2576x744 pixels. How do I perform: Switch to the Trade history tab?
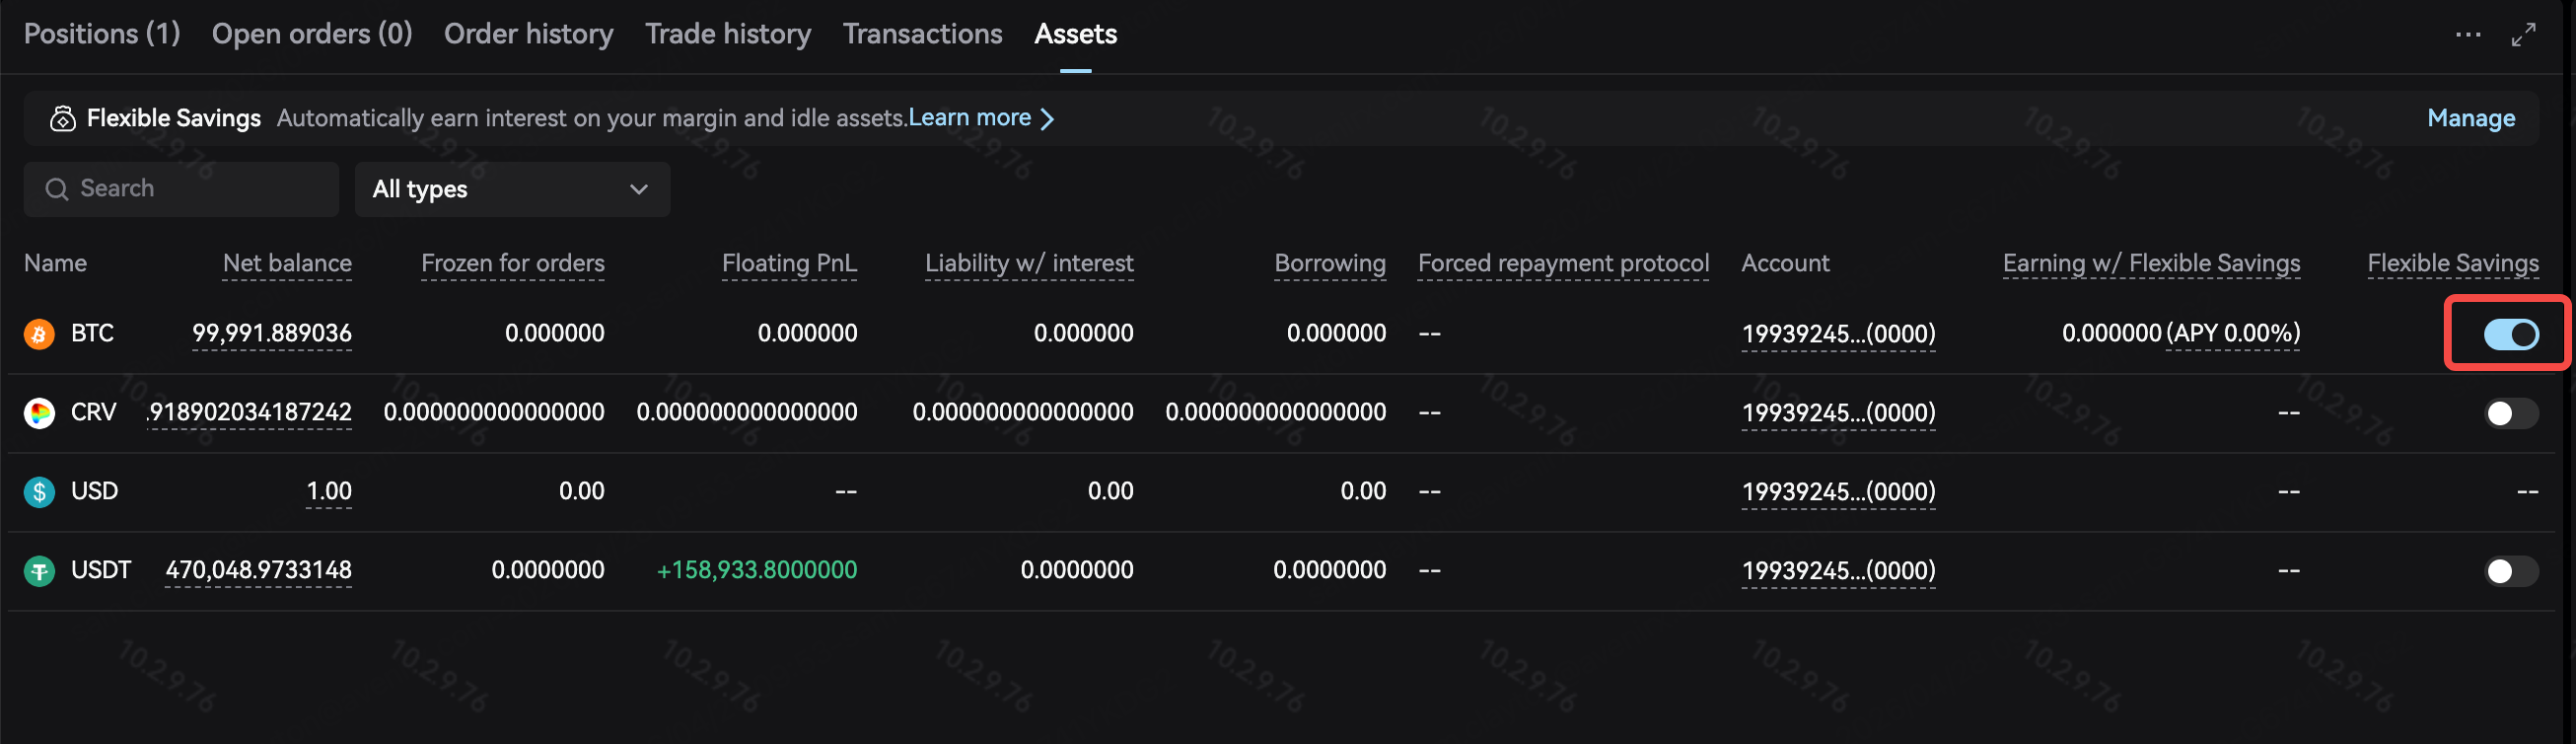pyautogui.click(x=727, y=34)
